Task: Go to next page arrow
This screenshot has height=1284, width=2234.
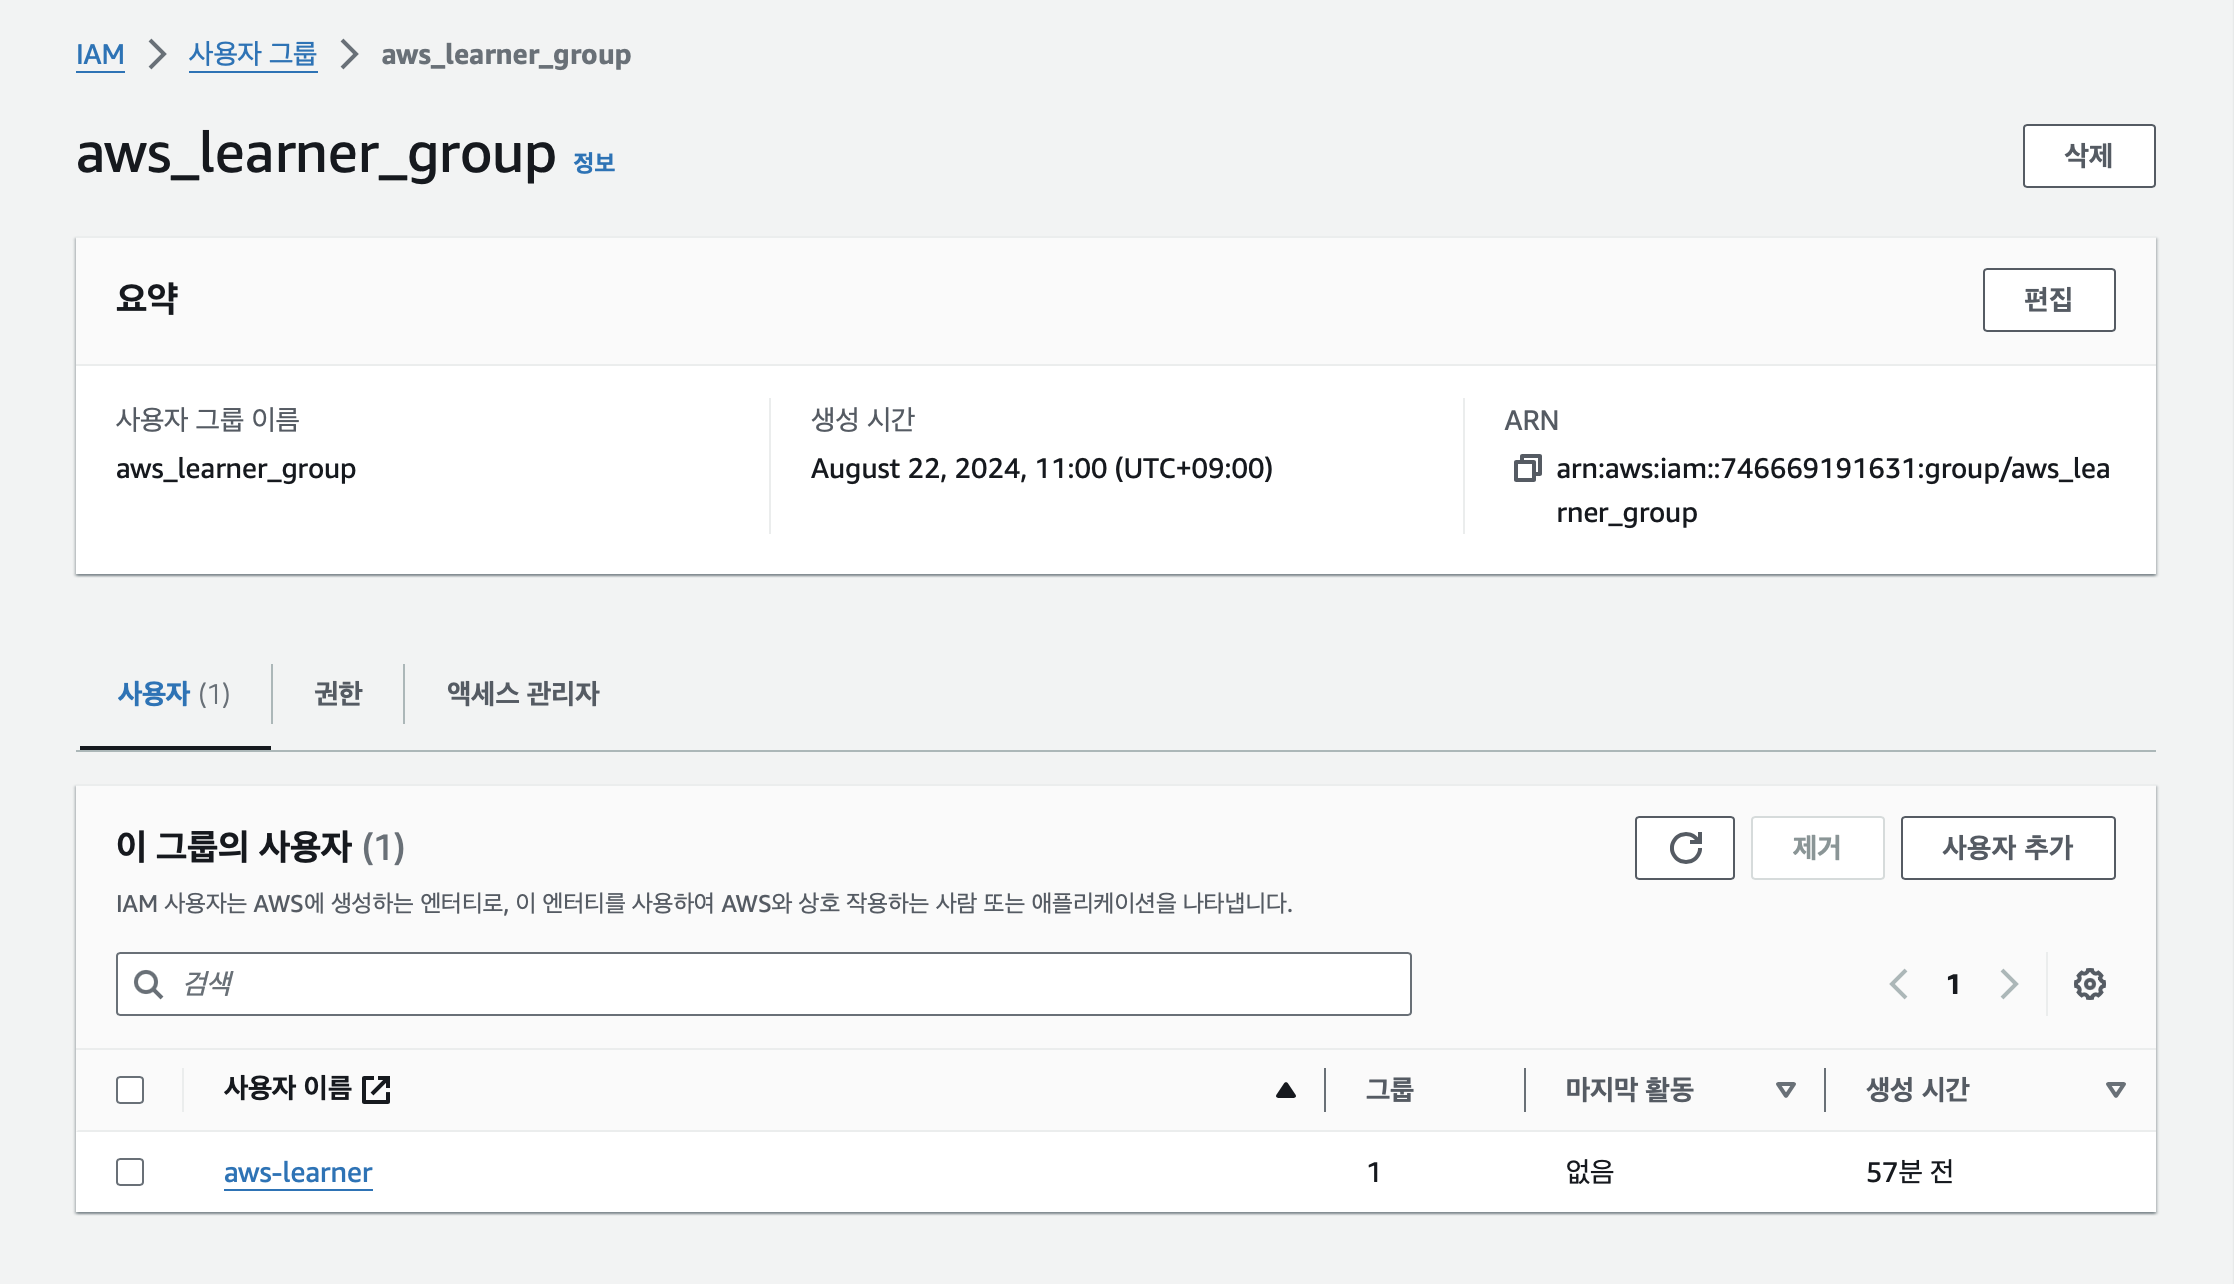Action: tap(2009, 984)
